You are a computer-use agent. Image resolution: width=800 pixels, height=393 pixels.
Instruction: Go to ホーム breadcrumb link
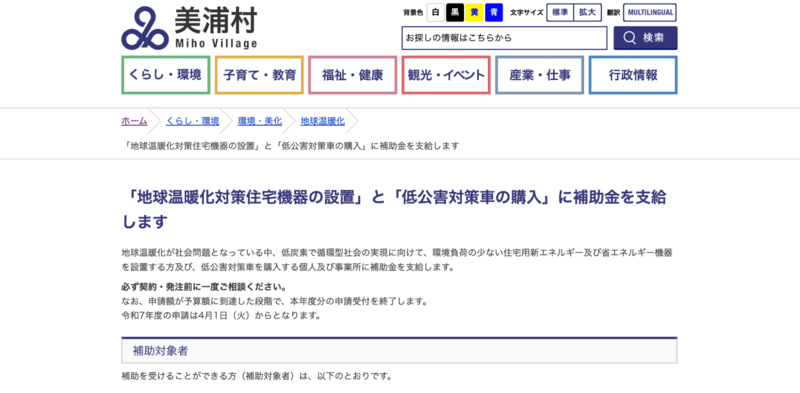[x=134, y=121]
